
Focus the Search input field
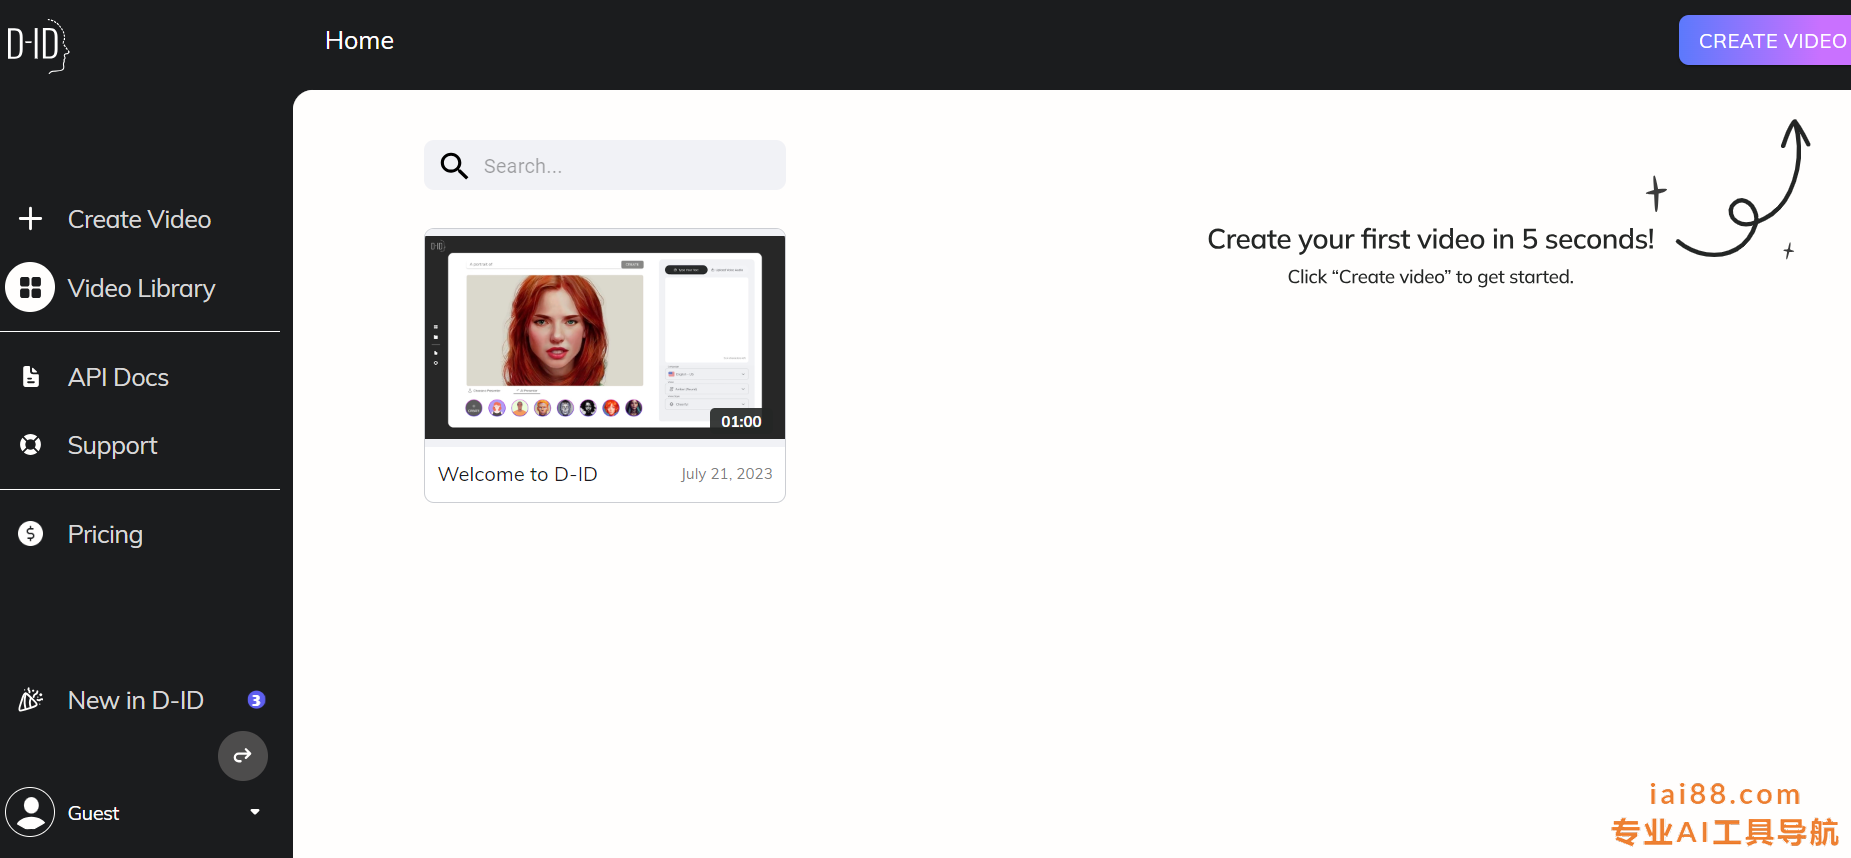point(605,165)
